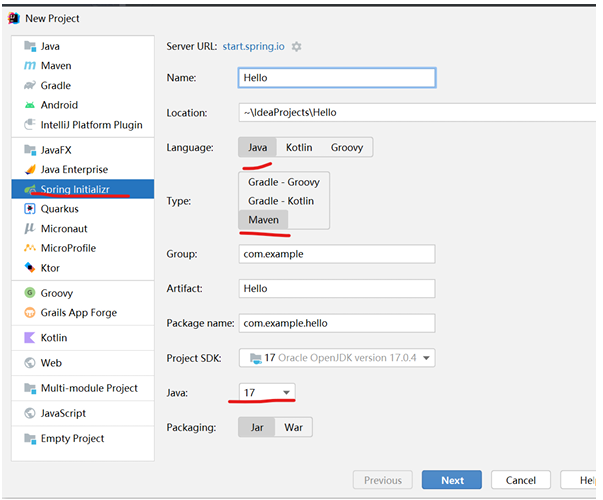Click the Micronaut mu icon

pyautogui.click(x=30, y=228)
